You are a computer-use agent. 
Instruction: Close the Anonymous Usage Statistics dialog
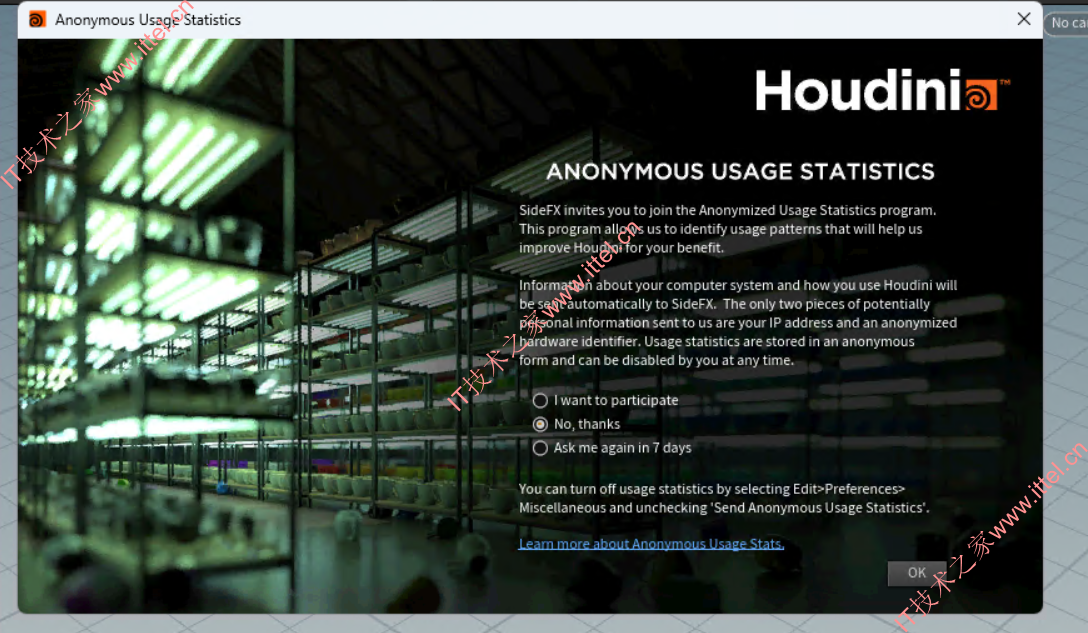click(1023, 19)
